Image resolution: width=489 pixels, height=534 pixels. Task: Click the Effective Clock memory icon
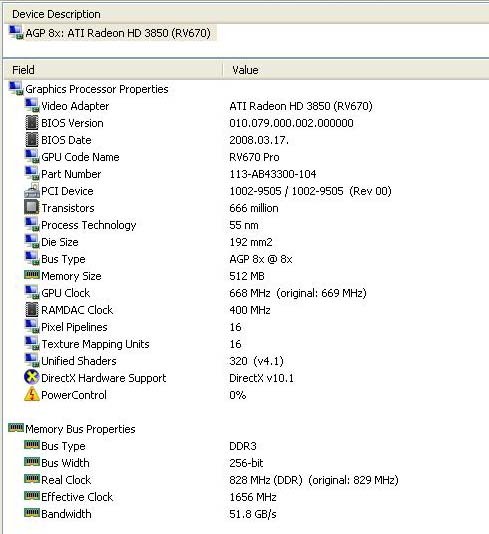coord(32,496)
